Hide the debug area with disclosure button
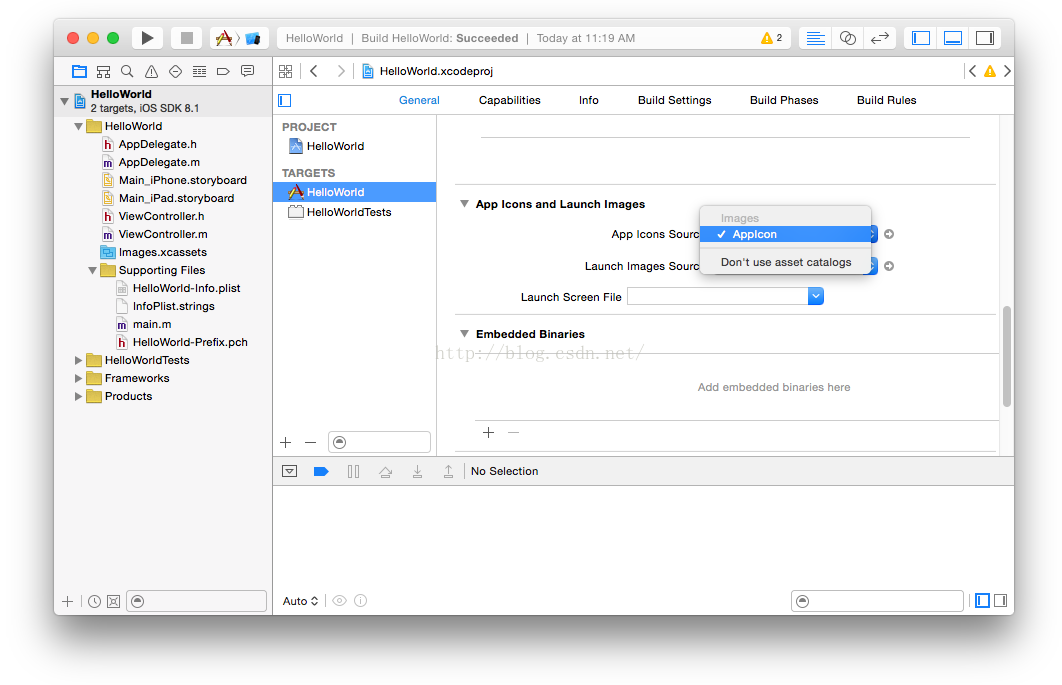Screen dimensions: 1062x685 tap(289, 471)
